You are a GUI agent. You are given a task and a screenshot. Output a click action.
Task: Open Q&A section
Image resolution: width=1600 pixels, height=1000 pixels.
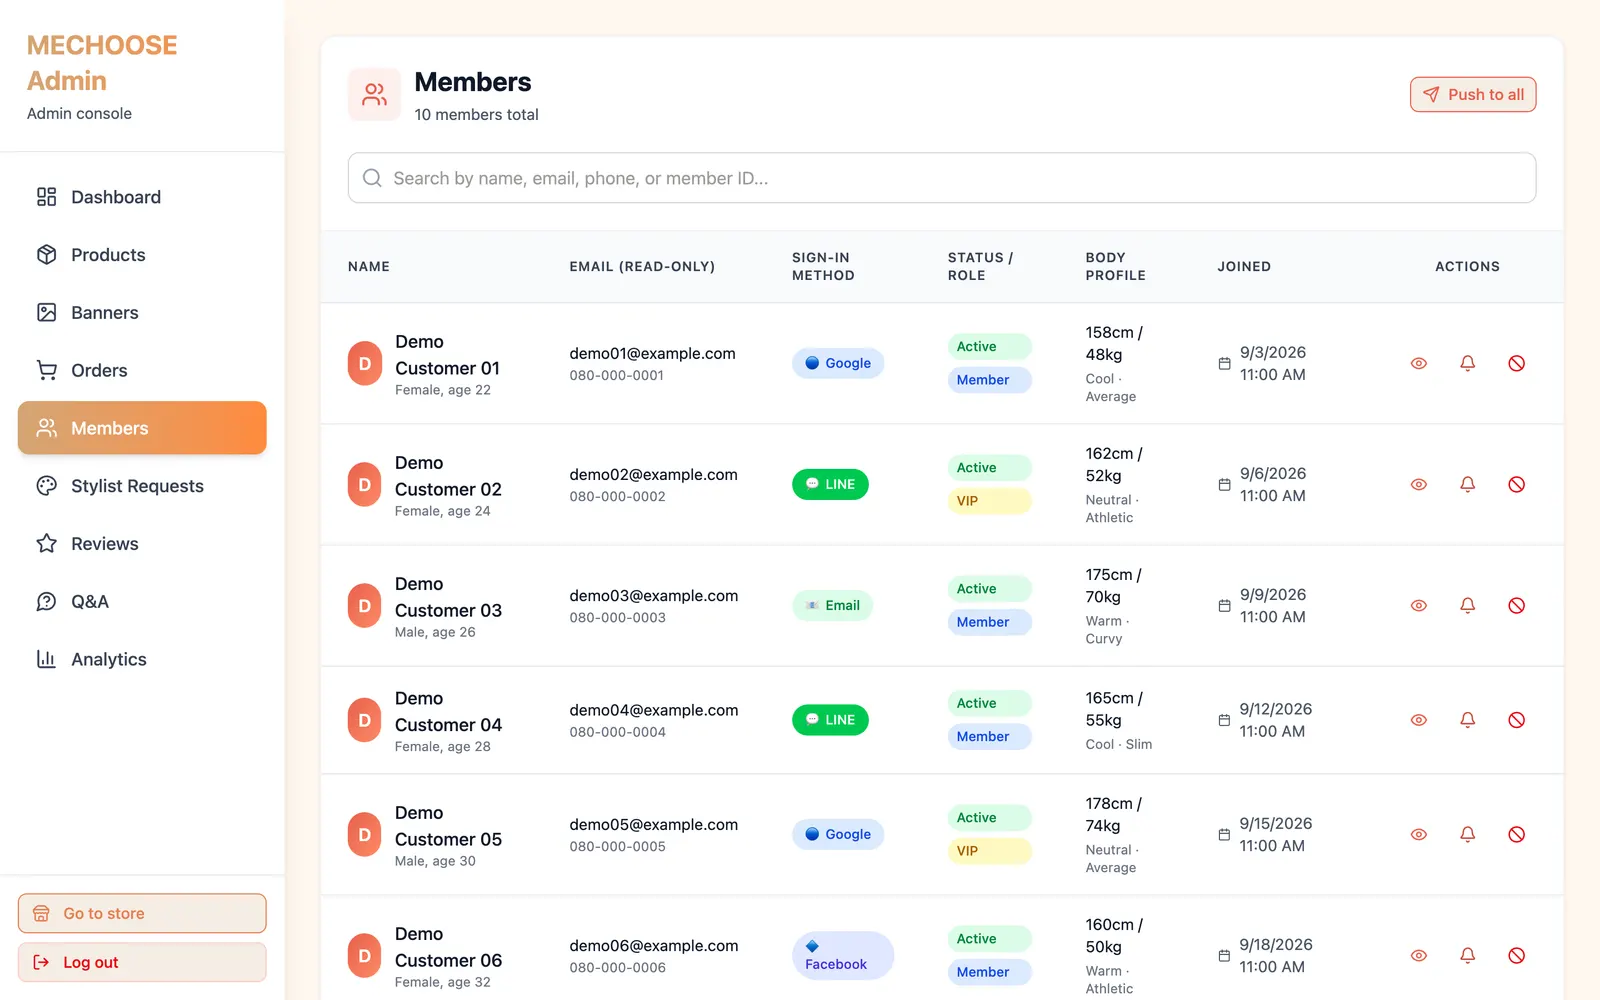(142, 601)
